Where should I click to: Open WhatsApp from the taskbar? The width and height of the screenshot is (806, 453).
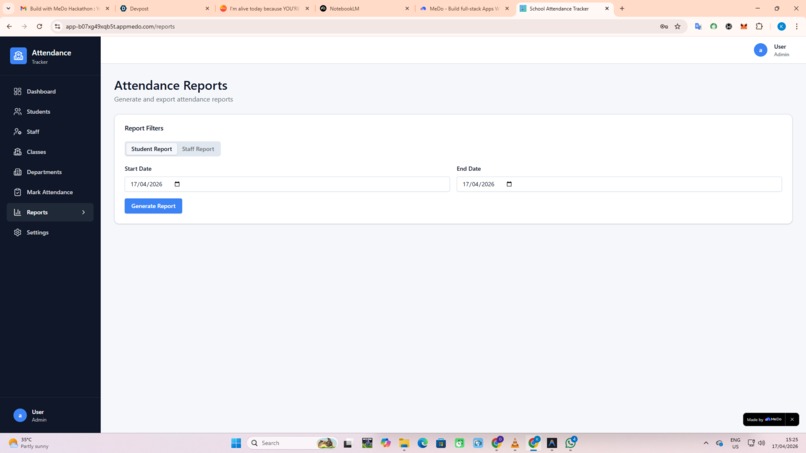click(x=571, y=443)
